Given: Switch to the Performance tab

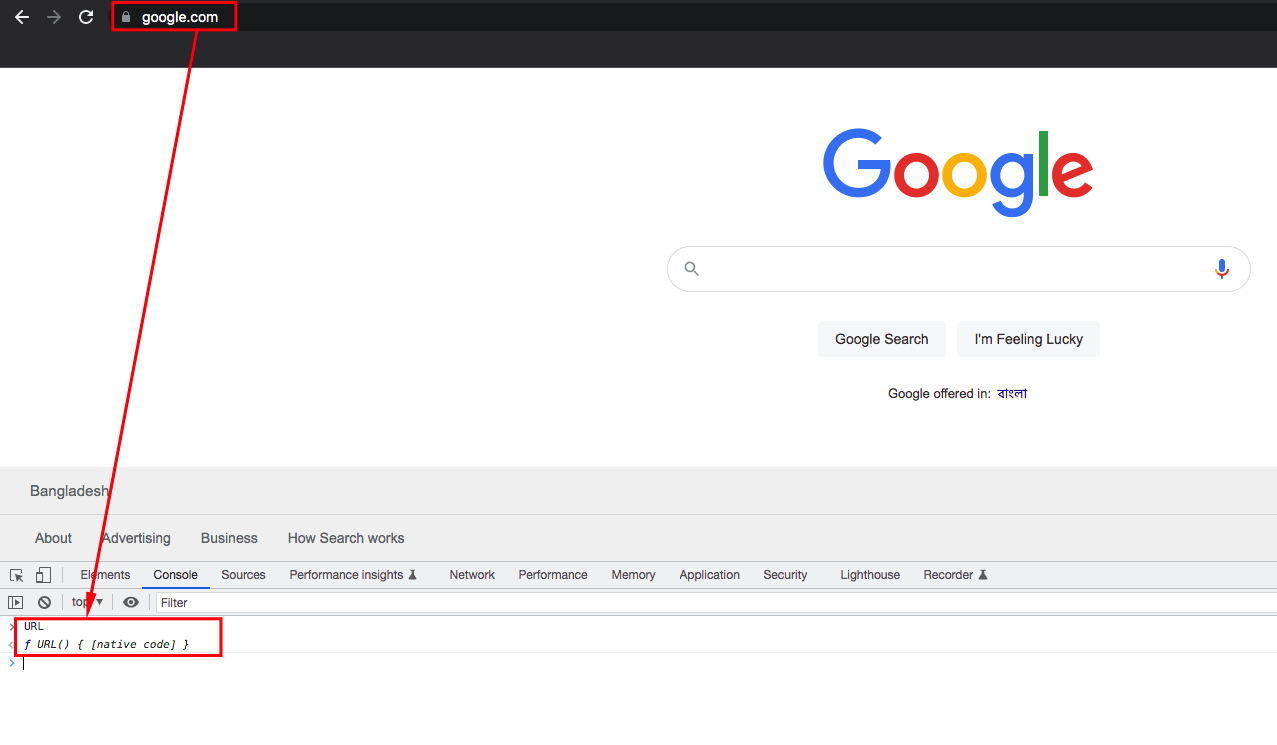Looking at the screenshot, I should pos(553,575).
